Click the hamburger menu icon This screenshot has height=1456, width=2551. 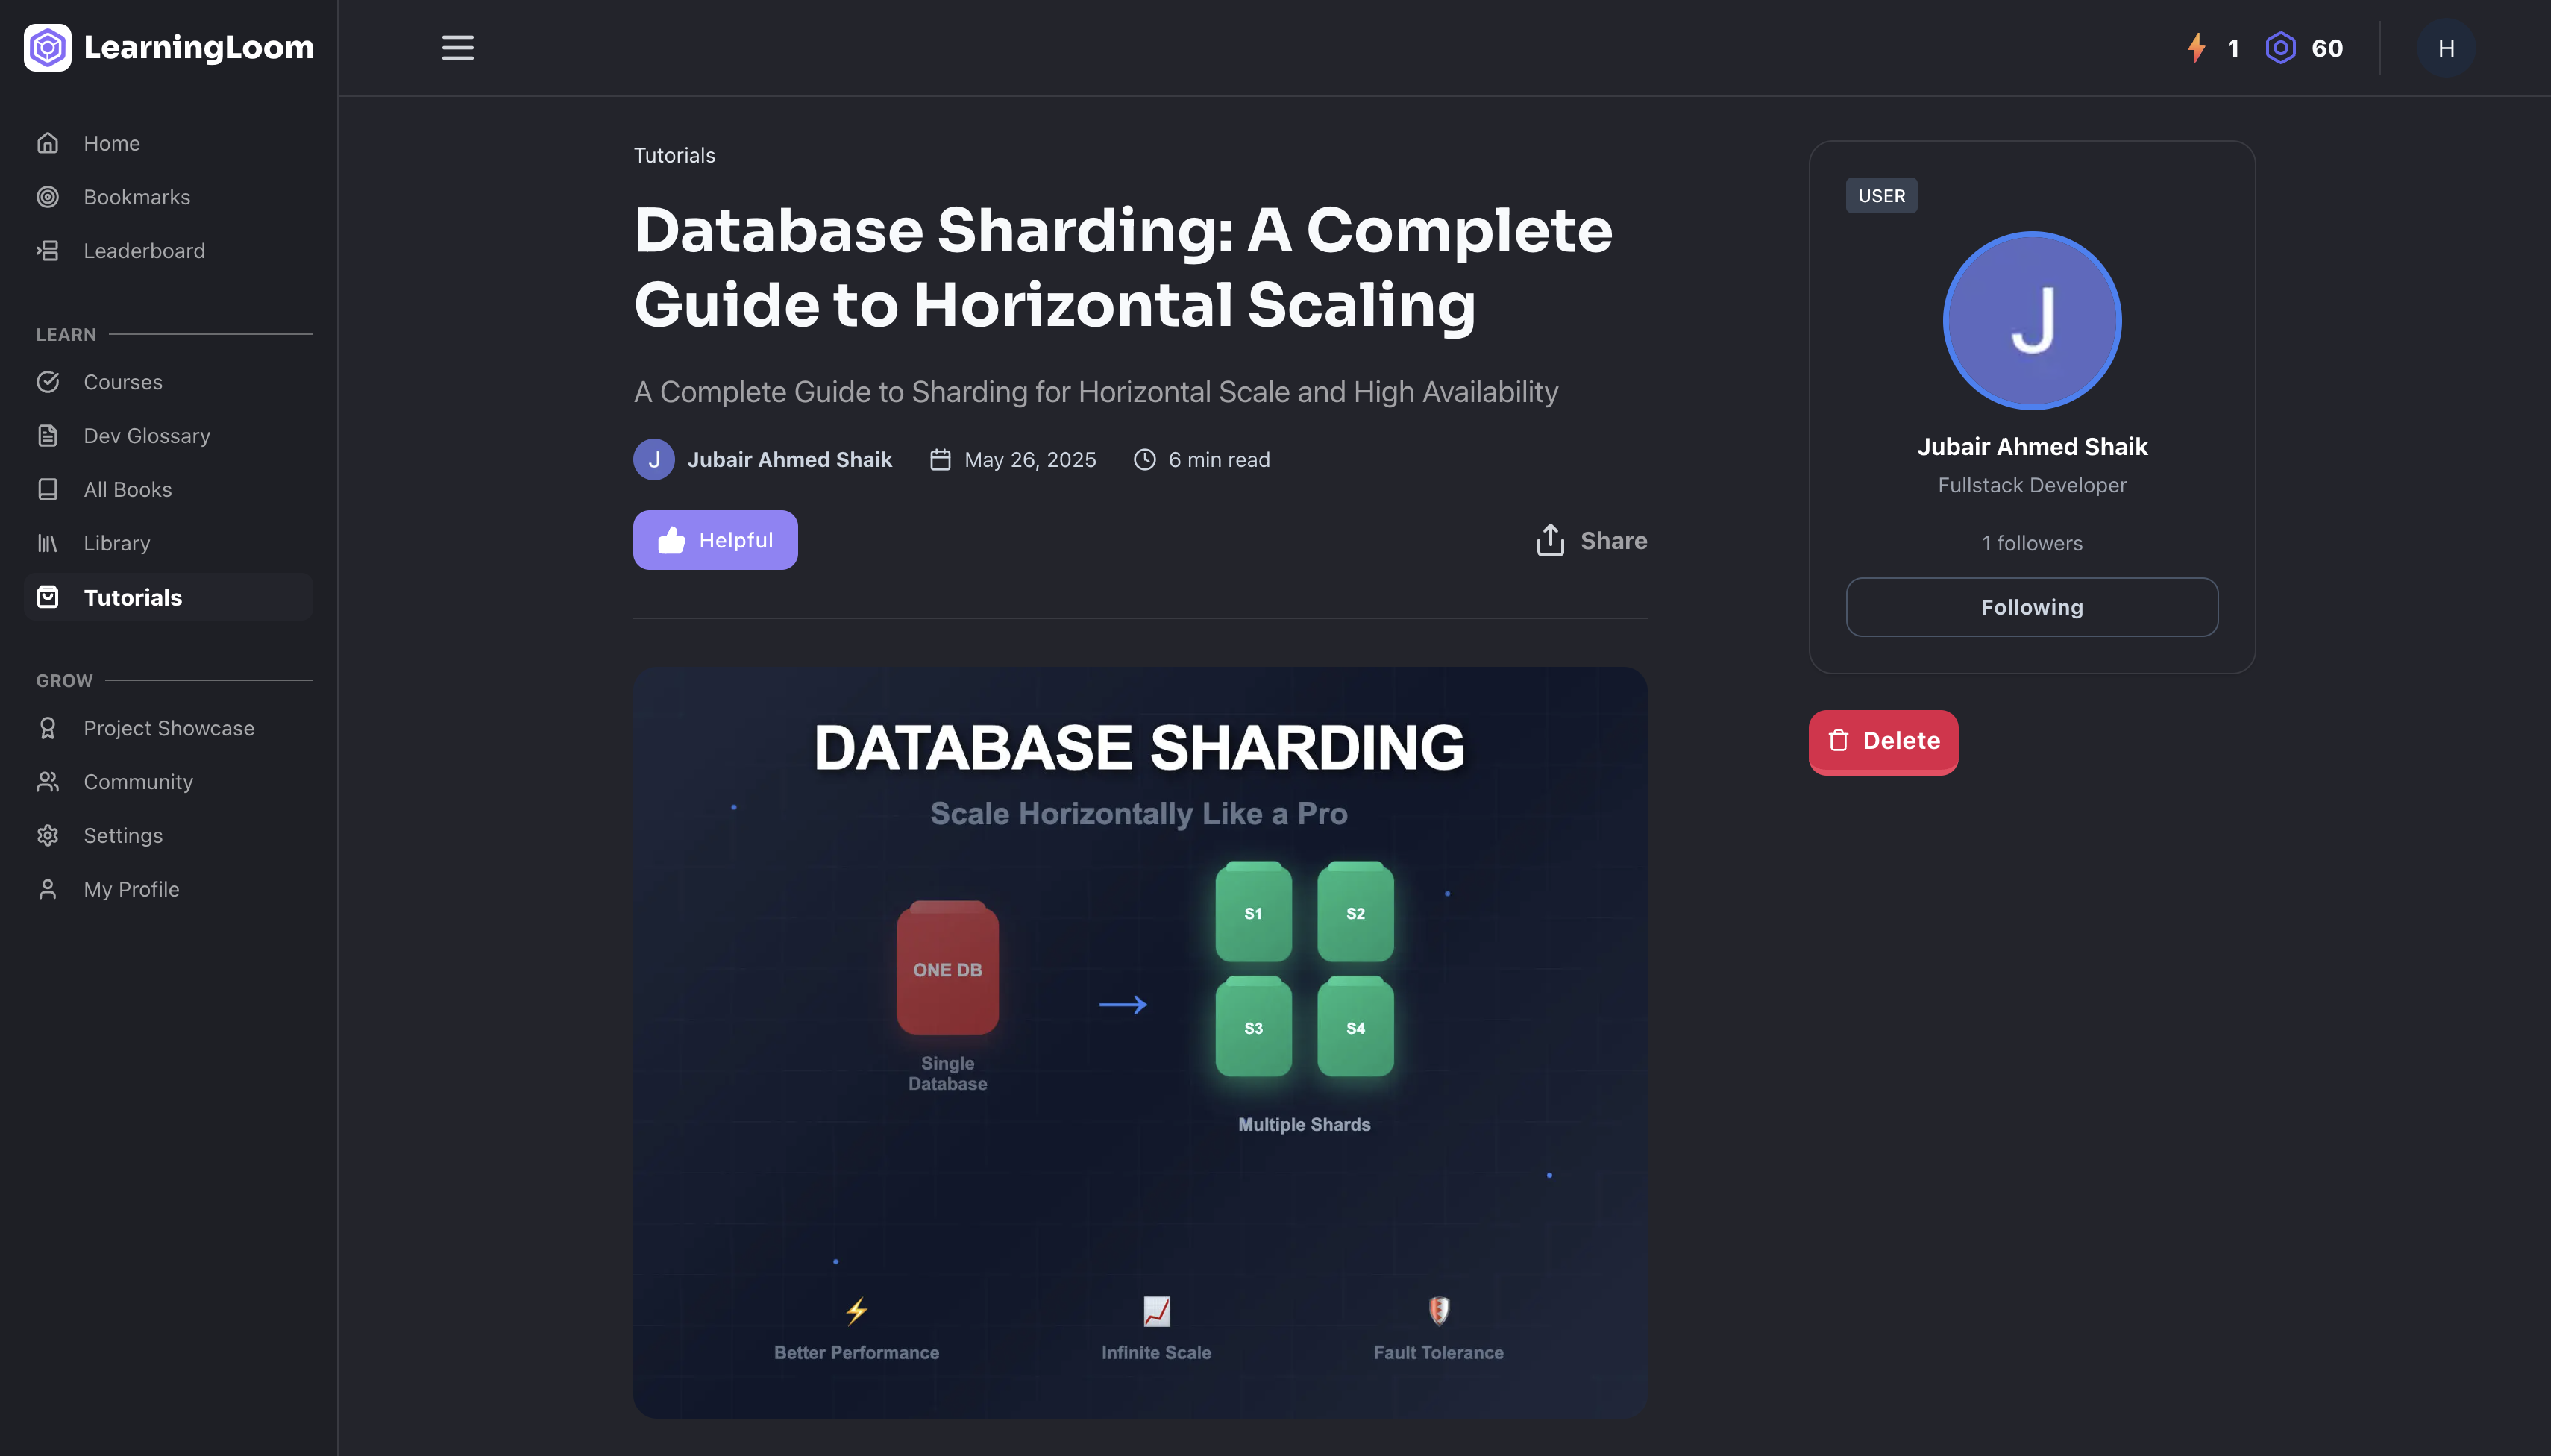pos(458,48)
